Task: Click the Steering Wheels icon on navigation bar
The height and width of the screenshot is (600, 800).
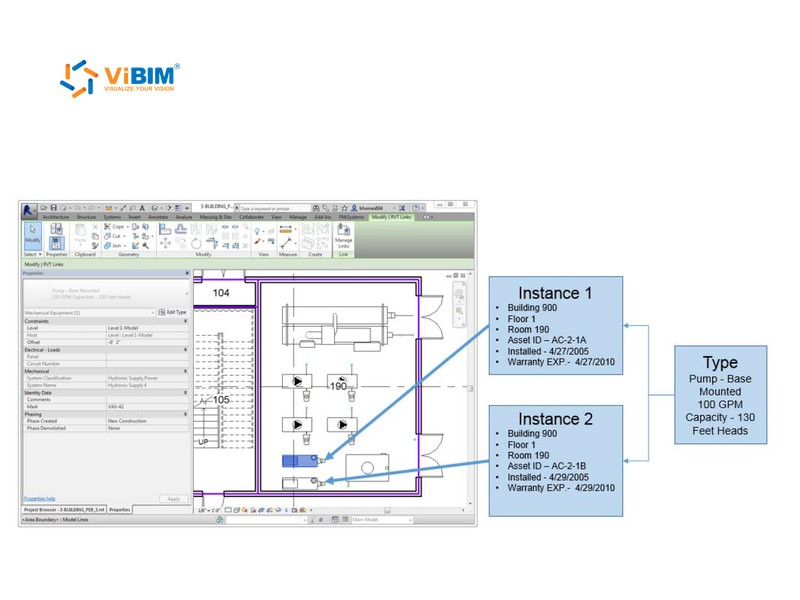Action: pyautogui.click(x=459, y=294)
